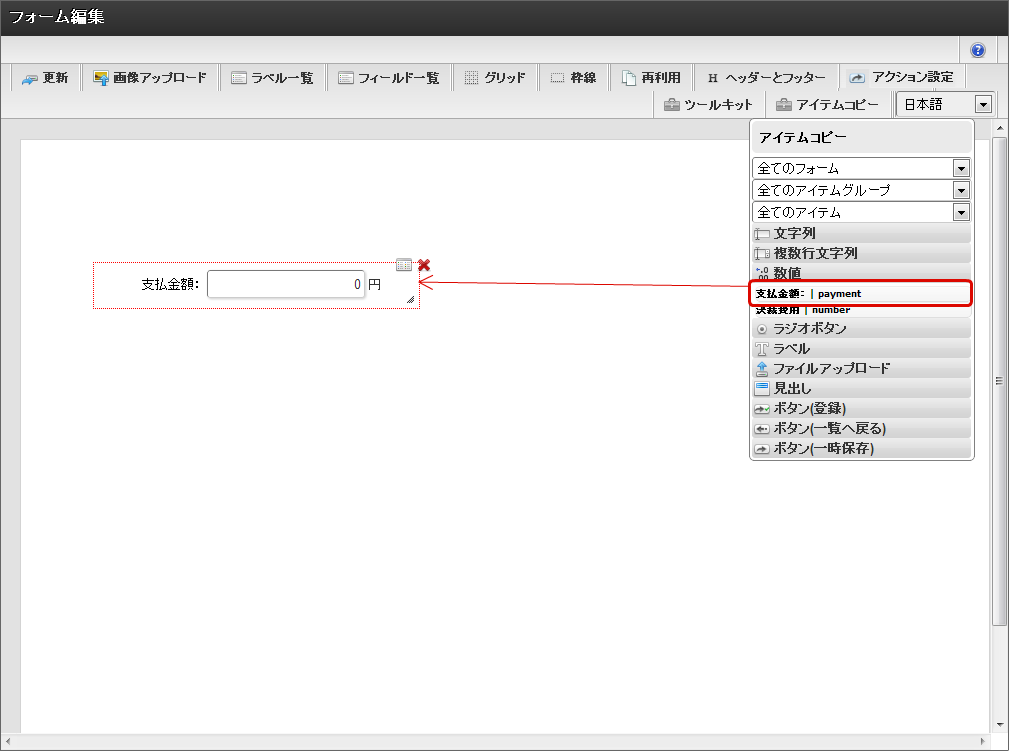This screenshot has height=751, width=1009.
Task: Click the resize grip of 支払金額 item
Action: (x=411, y=299)
